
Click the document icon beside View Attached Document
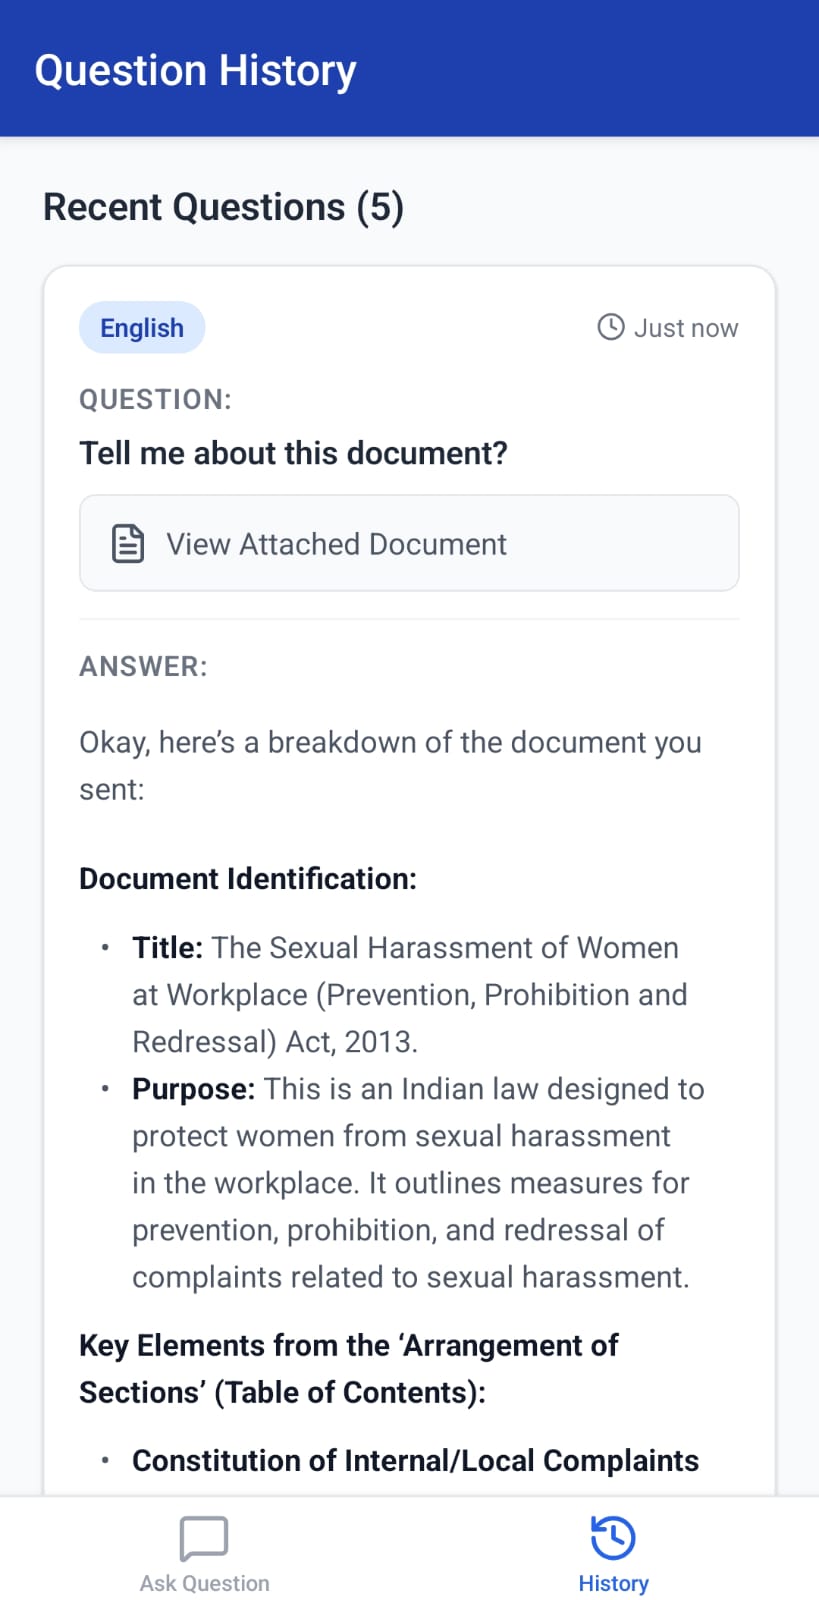click(128, 544)
